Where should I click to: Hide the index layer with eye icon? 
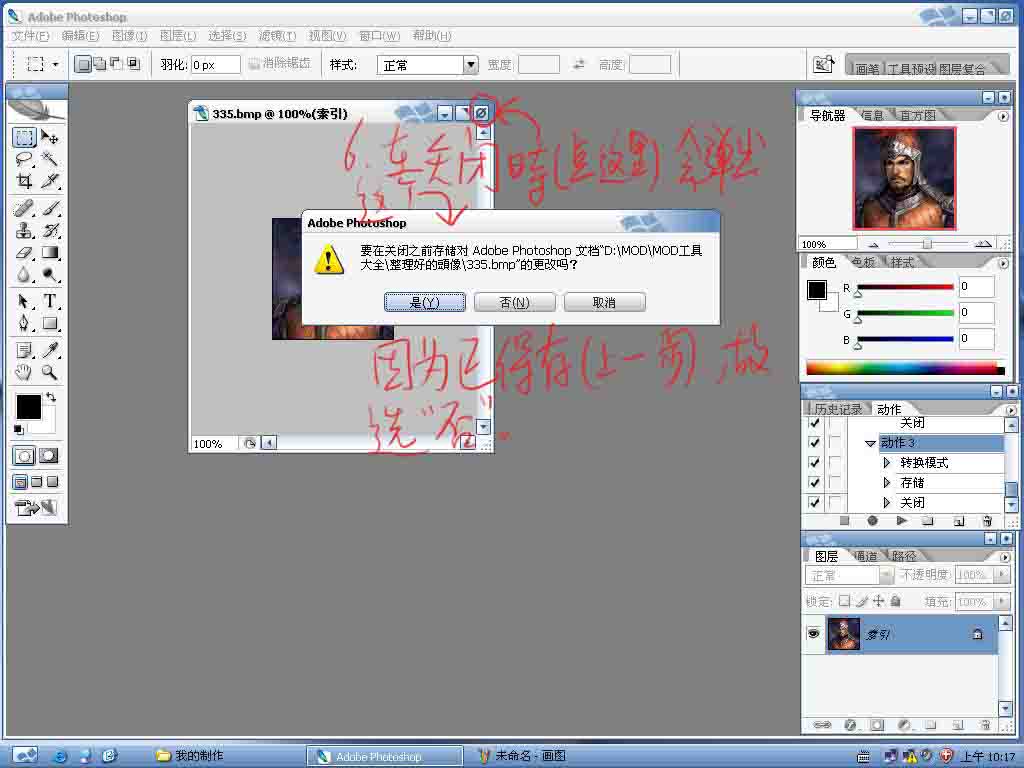(x=814, y=634)
